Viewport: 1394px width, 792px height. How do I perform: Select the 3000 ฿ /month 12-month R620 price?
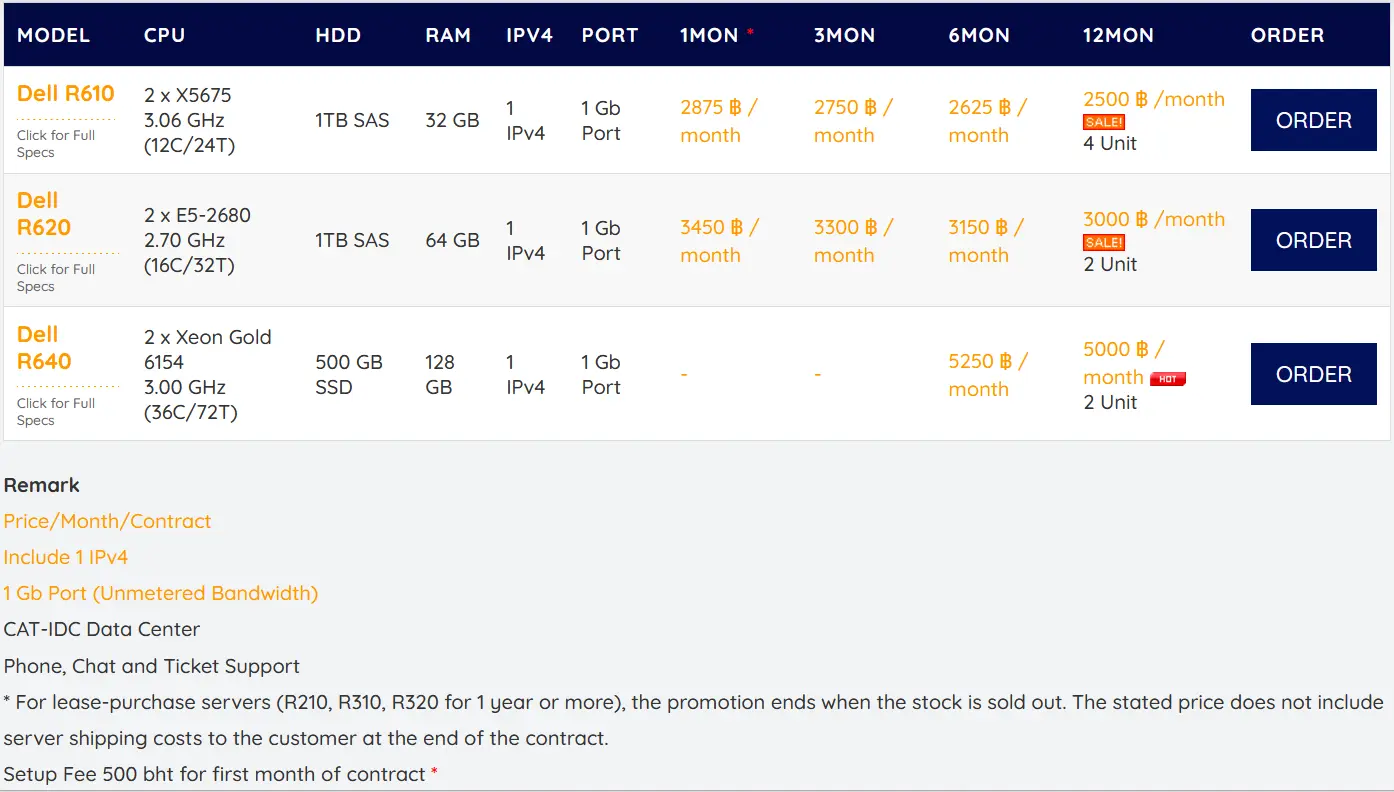1153,219
